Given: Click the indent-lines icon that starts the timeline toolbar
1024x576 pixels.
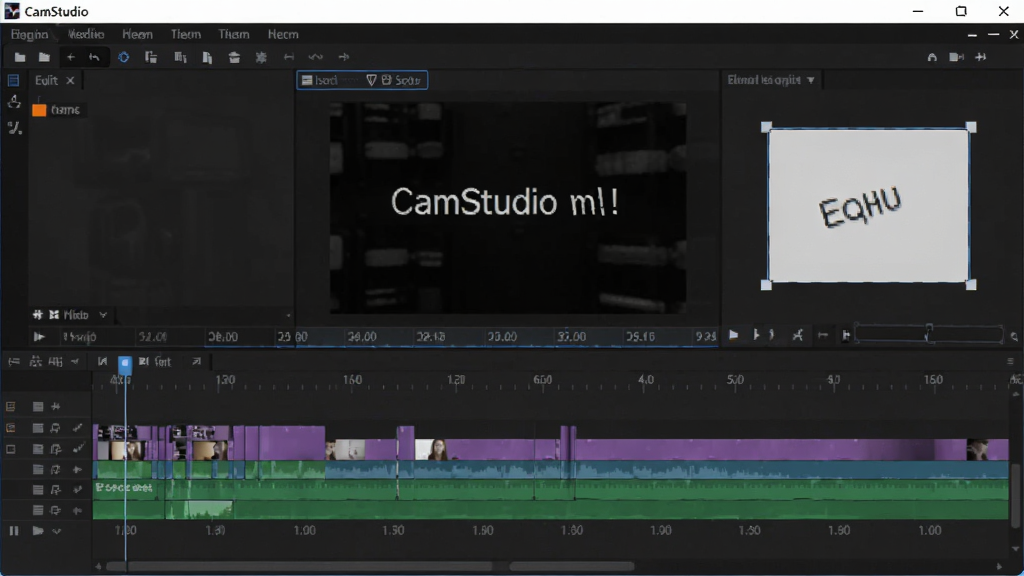Looking at the screenshot, I should 14,361.
